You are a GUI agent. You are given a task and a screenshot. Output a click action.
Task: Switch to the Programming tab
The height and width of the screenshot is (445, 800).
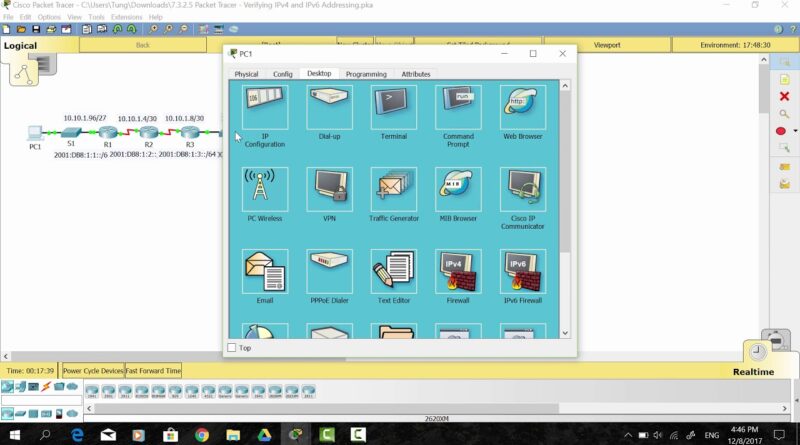366,74
